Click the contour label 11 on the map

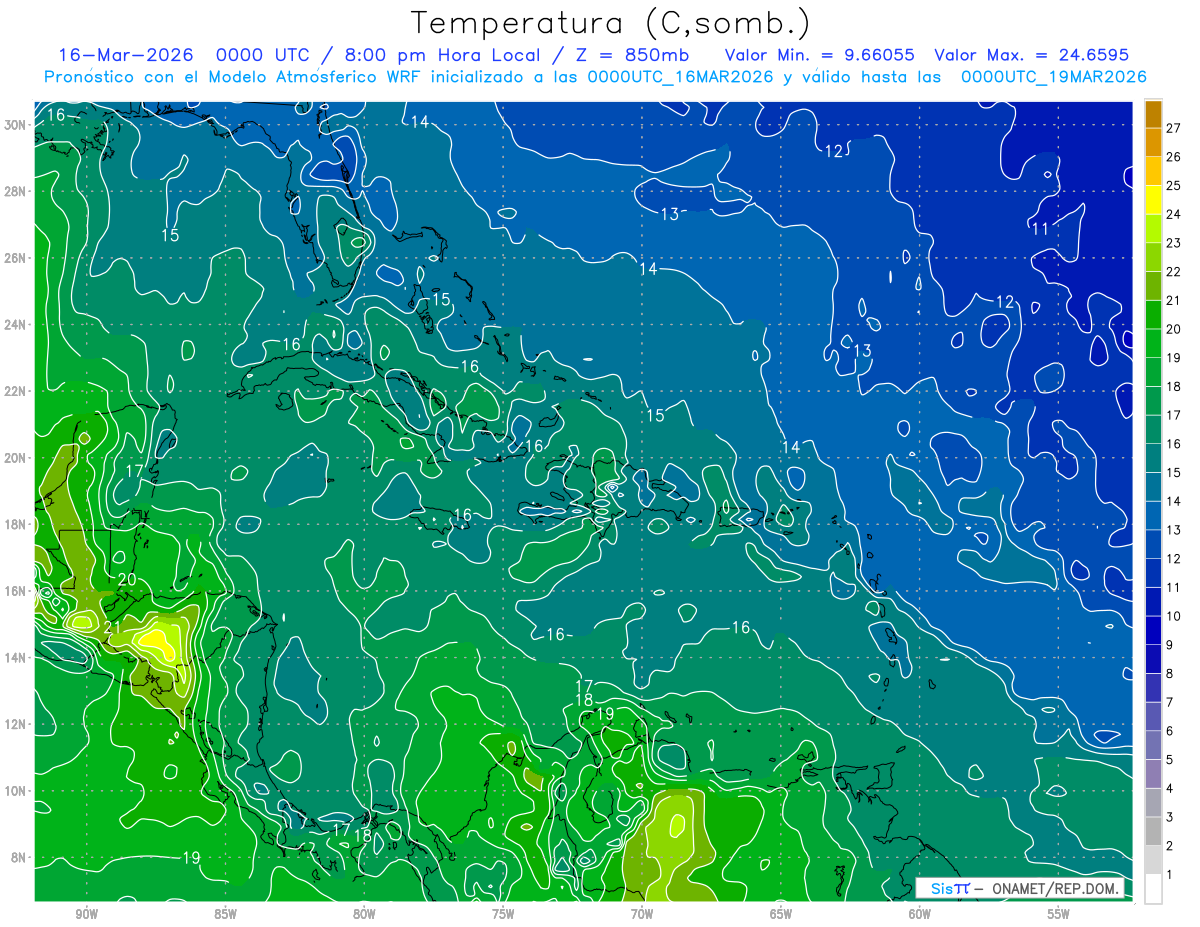click(x=1040, y=229)
